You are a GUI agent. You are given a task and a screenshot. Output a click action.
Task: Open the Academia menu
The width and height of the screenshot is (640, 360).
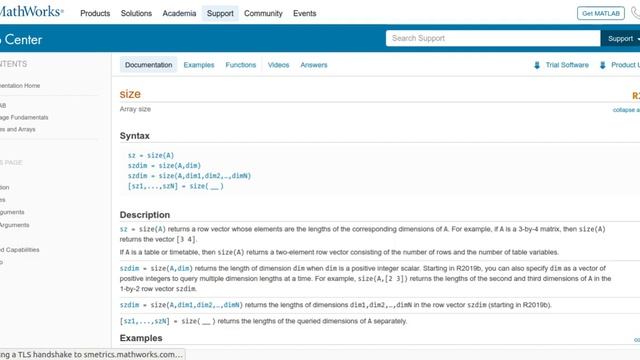coord(179,13)
